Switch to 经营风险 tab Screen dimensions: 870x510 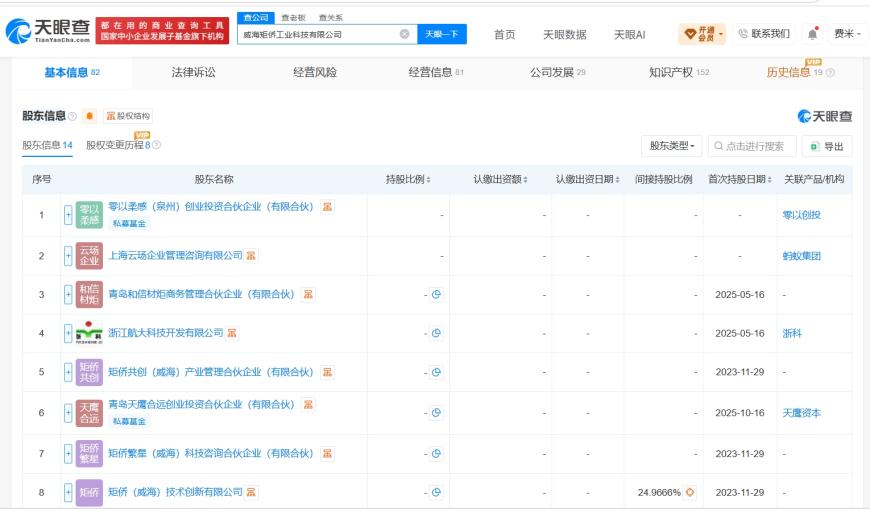315,72
